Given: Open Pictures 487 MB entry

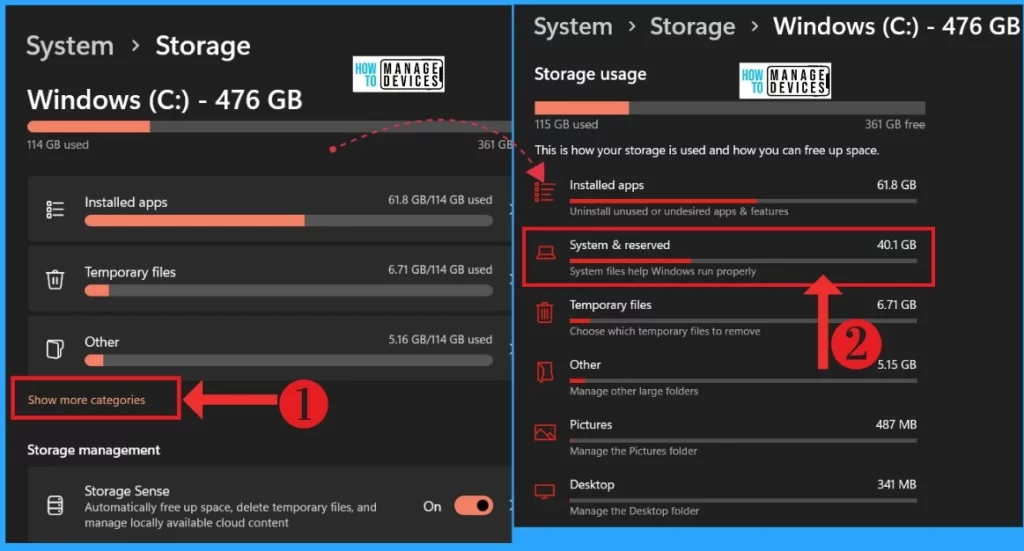Looking at the screenshot, I should (726, 437).
